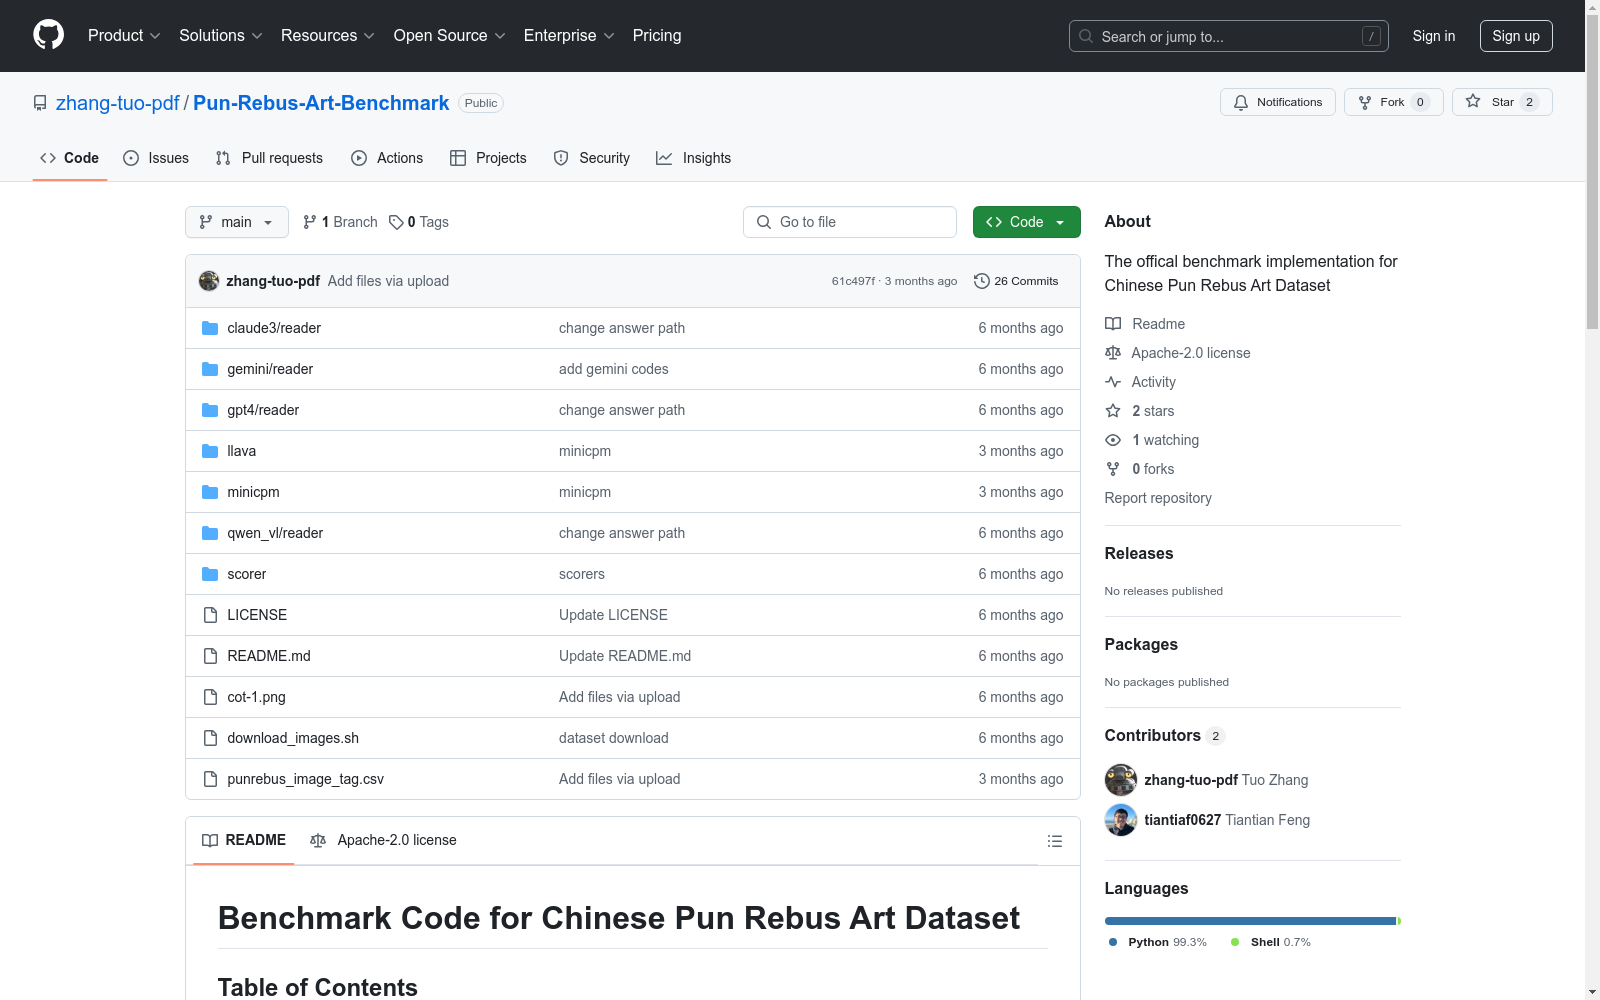Viewport: 1600px width, 1000px height.
Task: Expand the main branch dropdown
Action: click(236, 222)
